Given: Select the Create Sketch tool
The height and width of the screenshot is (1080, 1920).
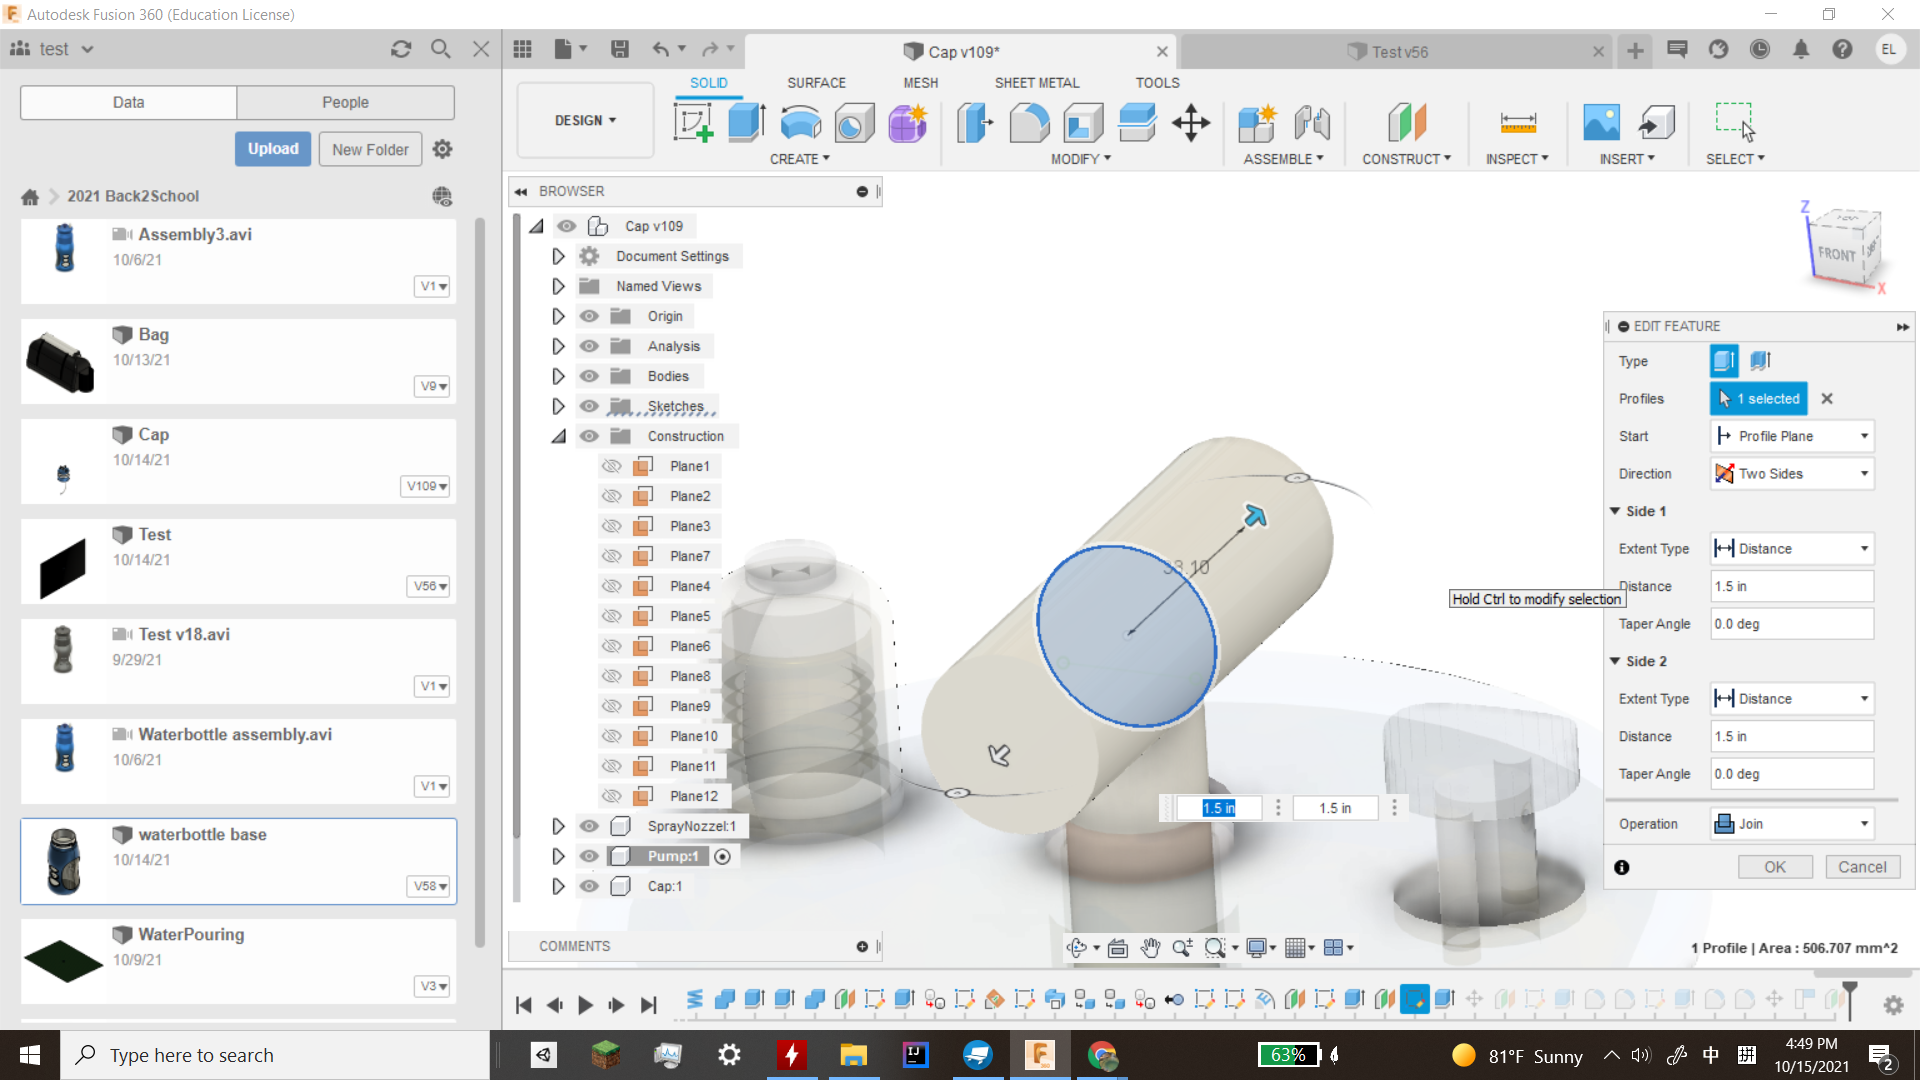Looking at the screenshot, I should point(694,122).
